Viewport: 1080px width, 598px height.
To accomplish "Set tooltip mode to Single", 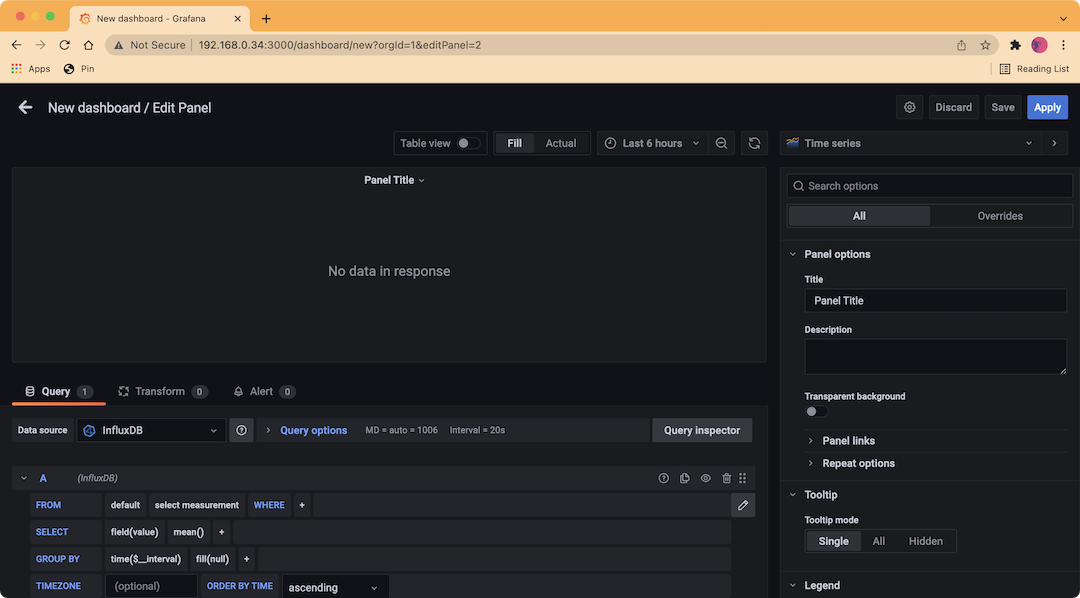I will point(833,542).
